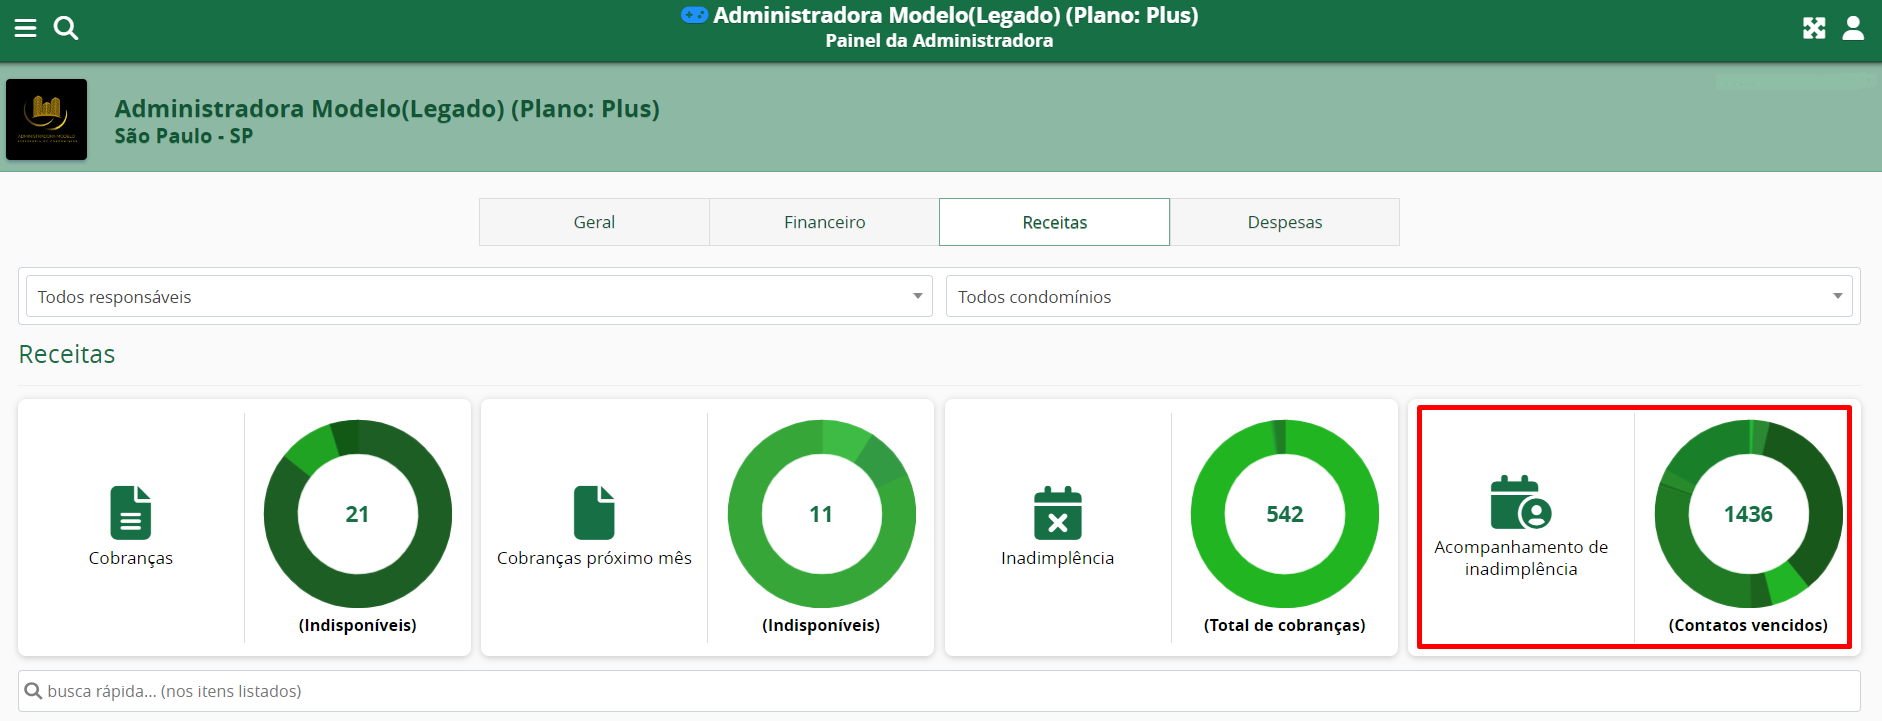Click the Cobranças próximo mês file icon
Image resolution: width=1882 pixels, height=721 pixels.
click(594, 512)
